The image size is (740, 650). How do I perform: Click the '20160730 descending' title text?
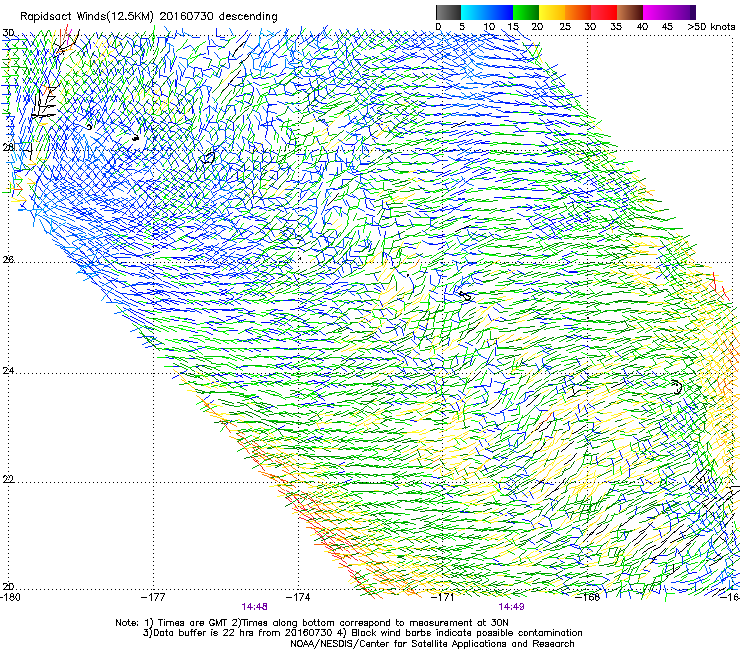coord(219,17)
